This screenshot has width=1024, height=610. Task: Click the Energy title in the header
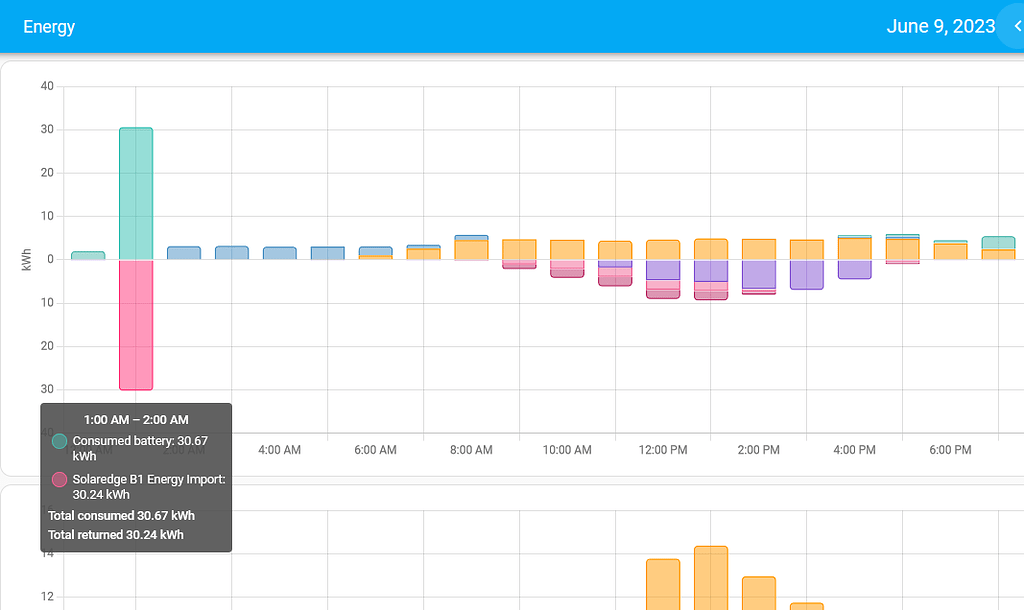[49, 26]
